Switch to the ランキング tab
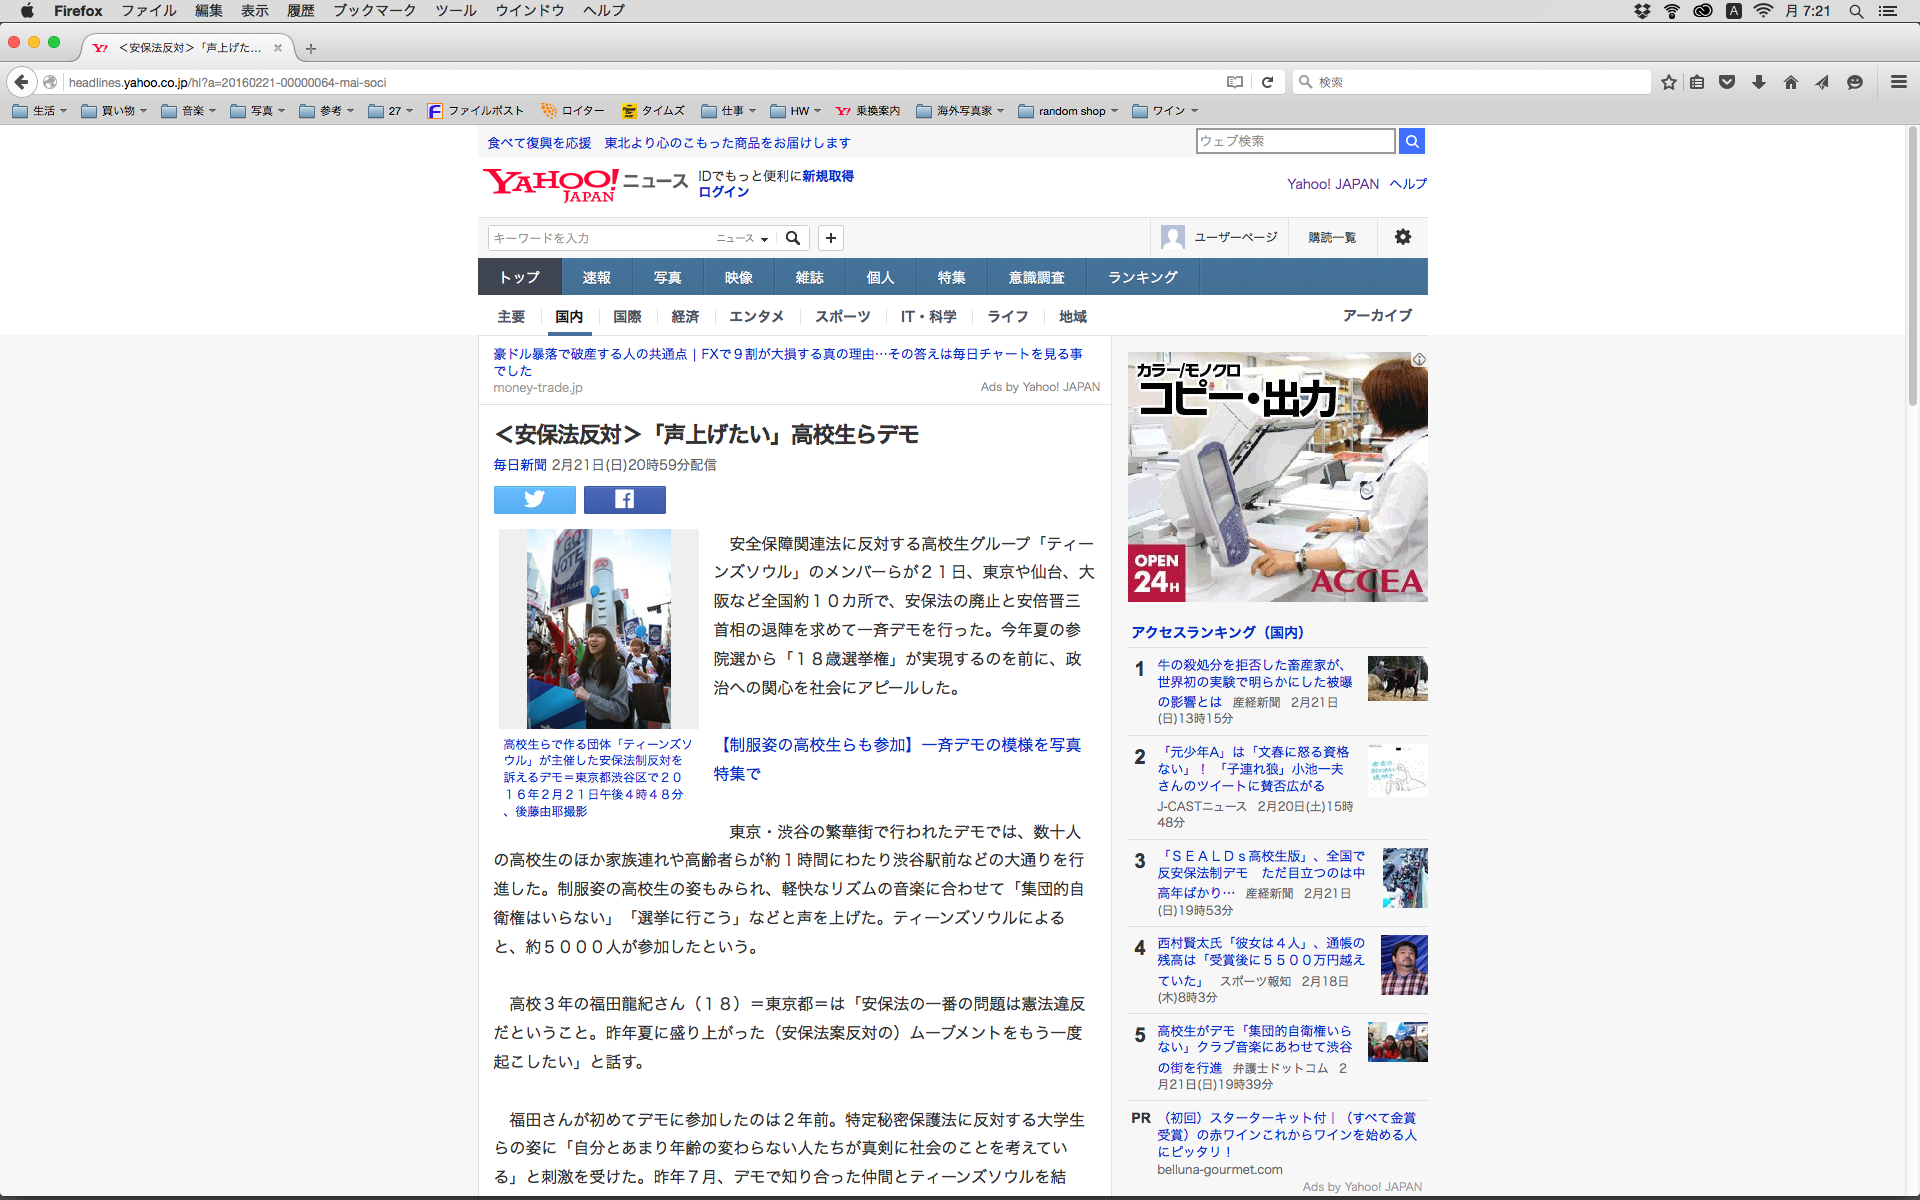Screen dimensions: 1920x1200 tap(1142, 277)
